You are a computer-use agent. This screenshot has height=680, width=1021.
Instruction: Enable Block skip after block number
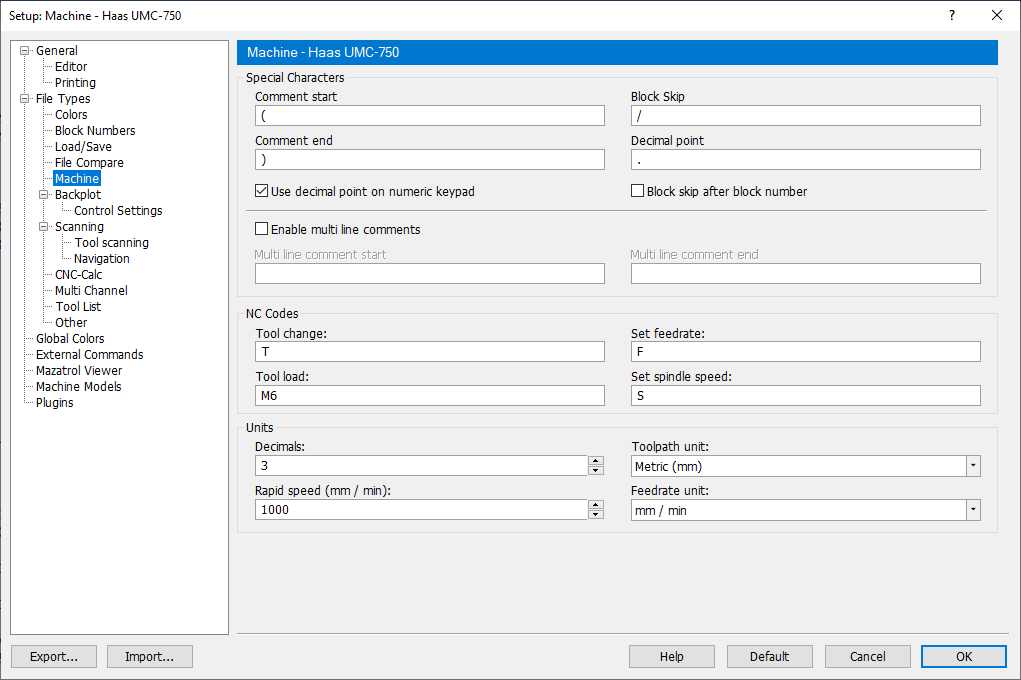click(638, 191)
